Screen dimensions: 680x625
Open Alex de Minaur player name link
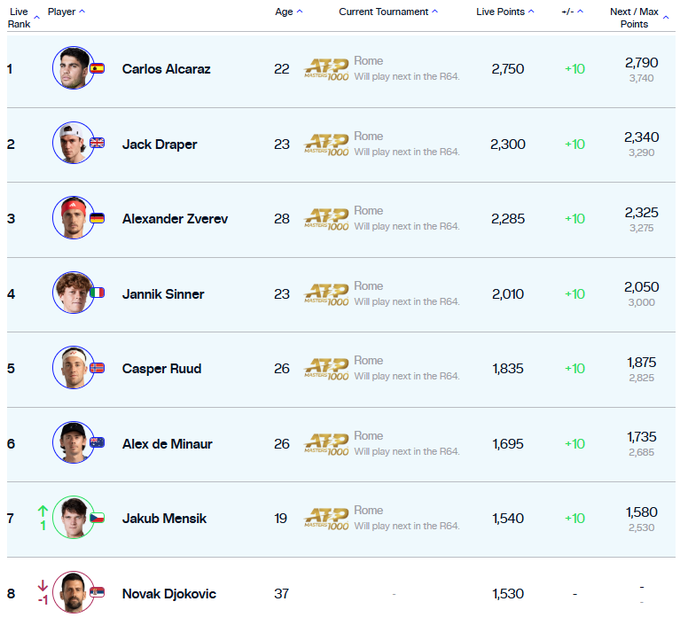point(167,443)
